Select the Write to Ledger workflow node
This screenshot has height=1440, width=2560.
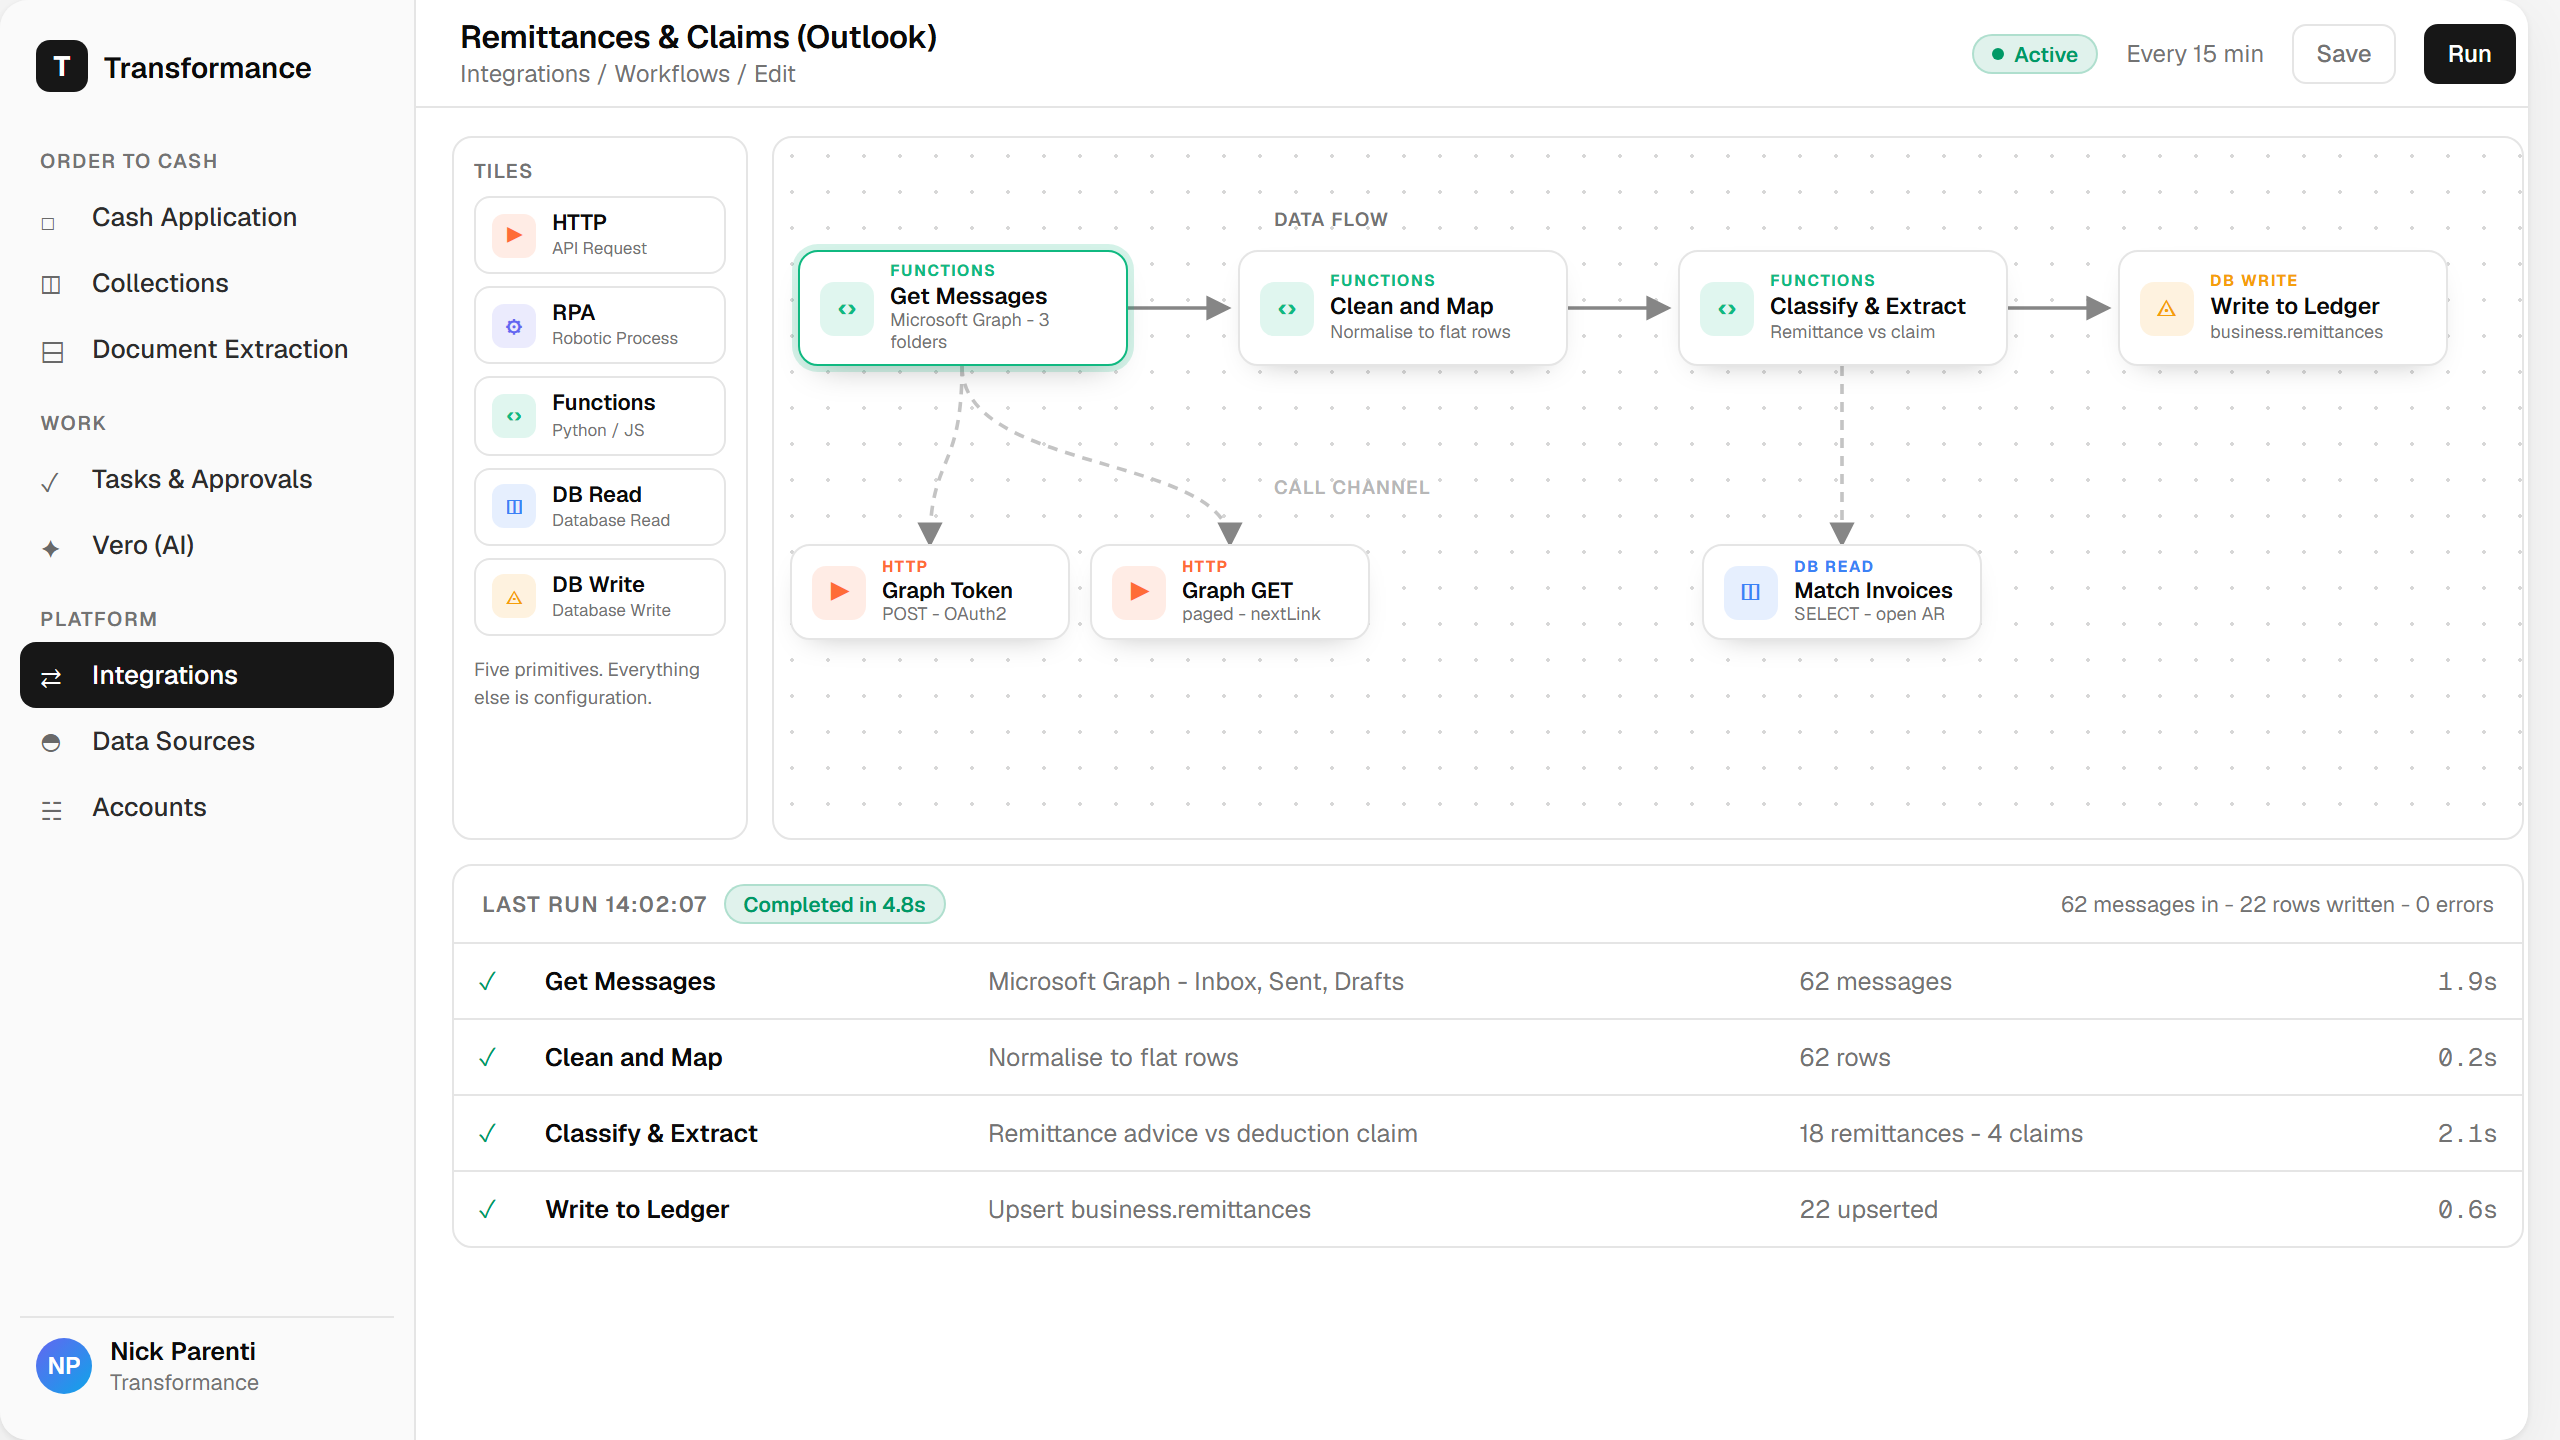click(x=2282, y=308)
